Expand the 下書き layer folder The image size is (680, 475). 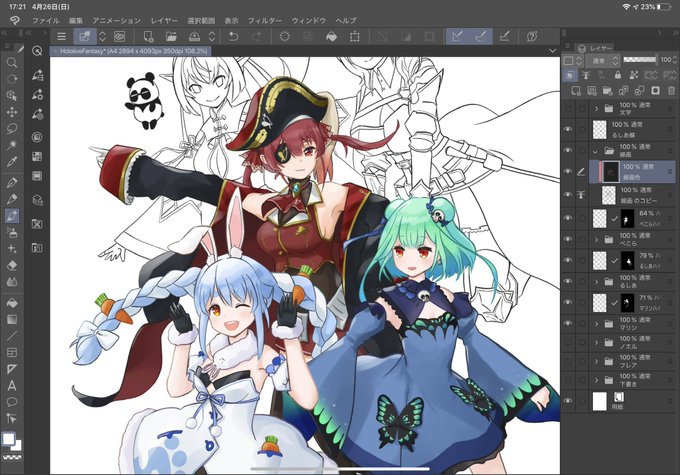click(x=596, y=380)
